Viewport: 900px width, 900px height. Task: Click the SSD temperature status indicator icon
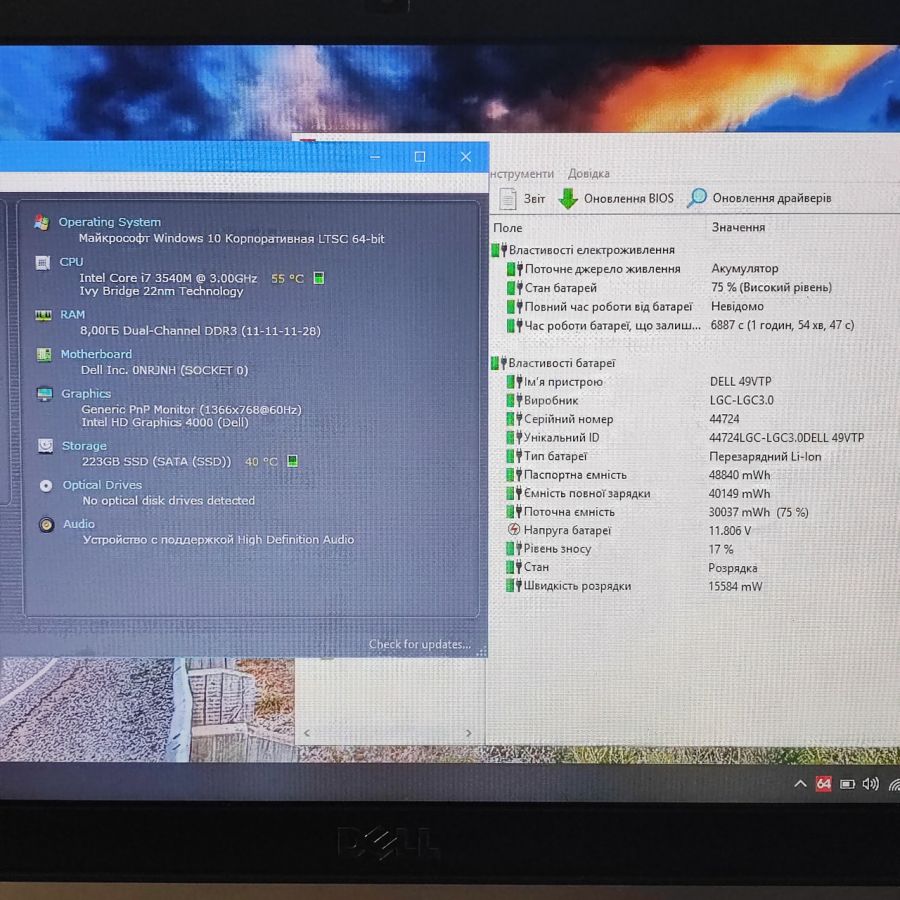click(292, 461)
